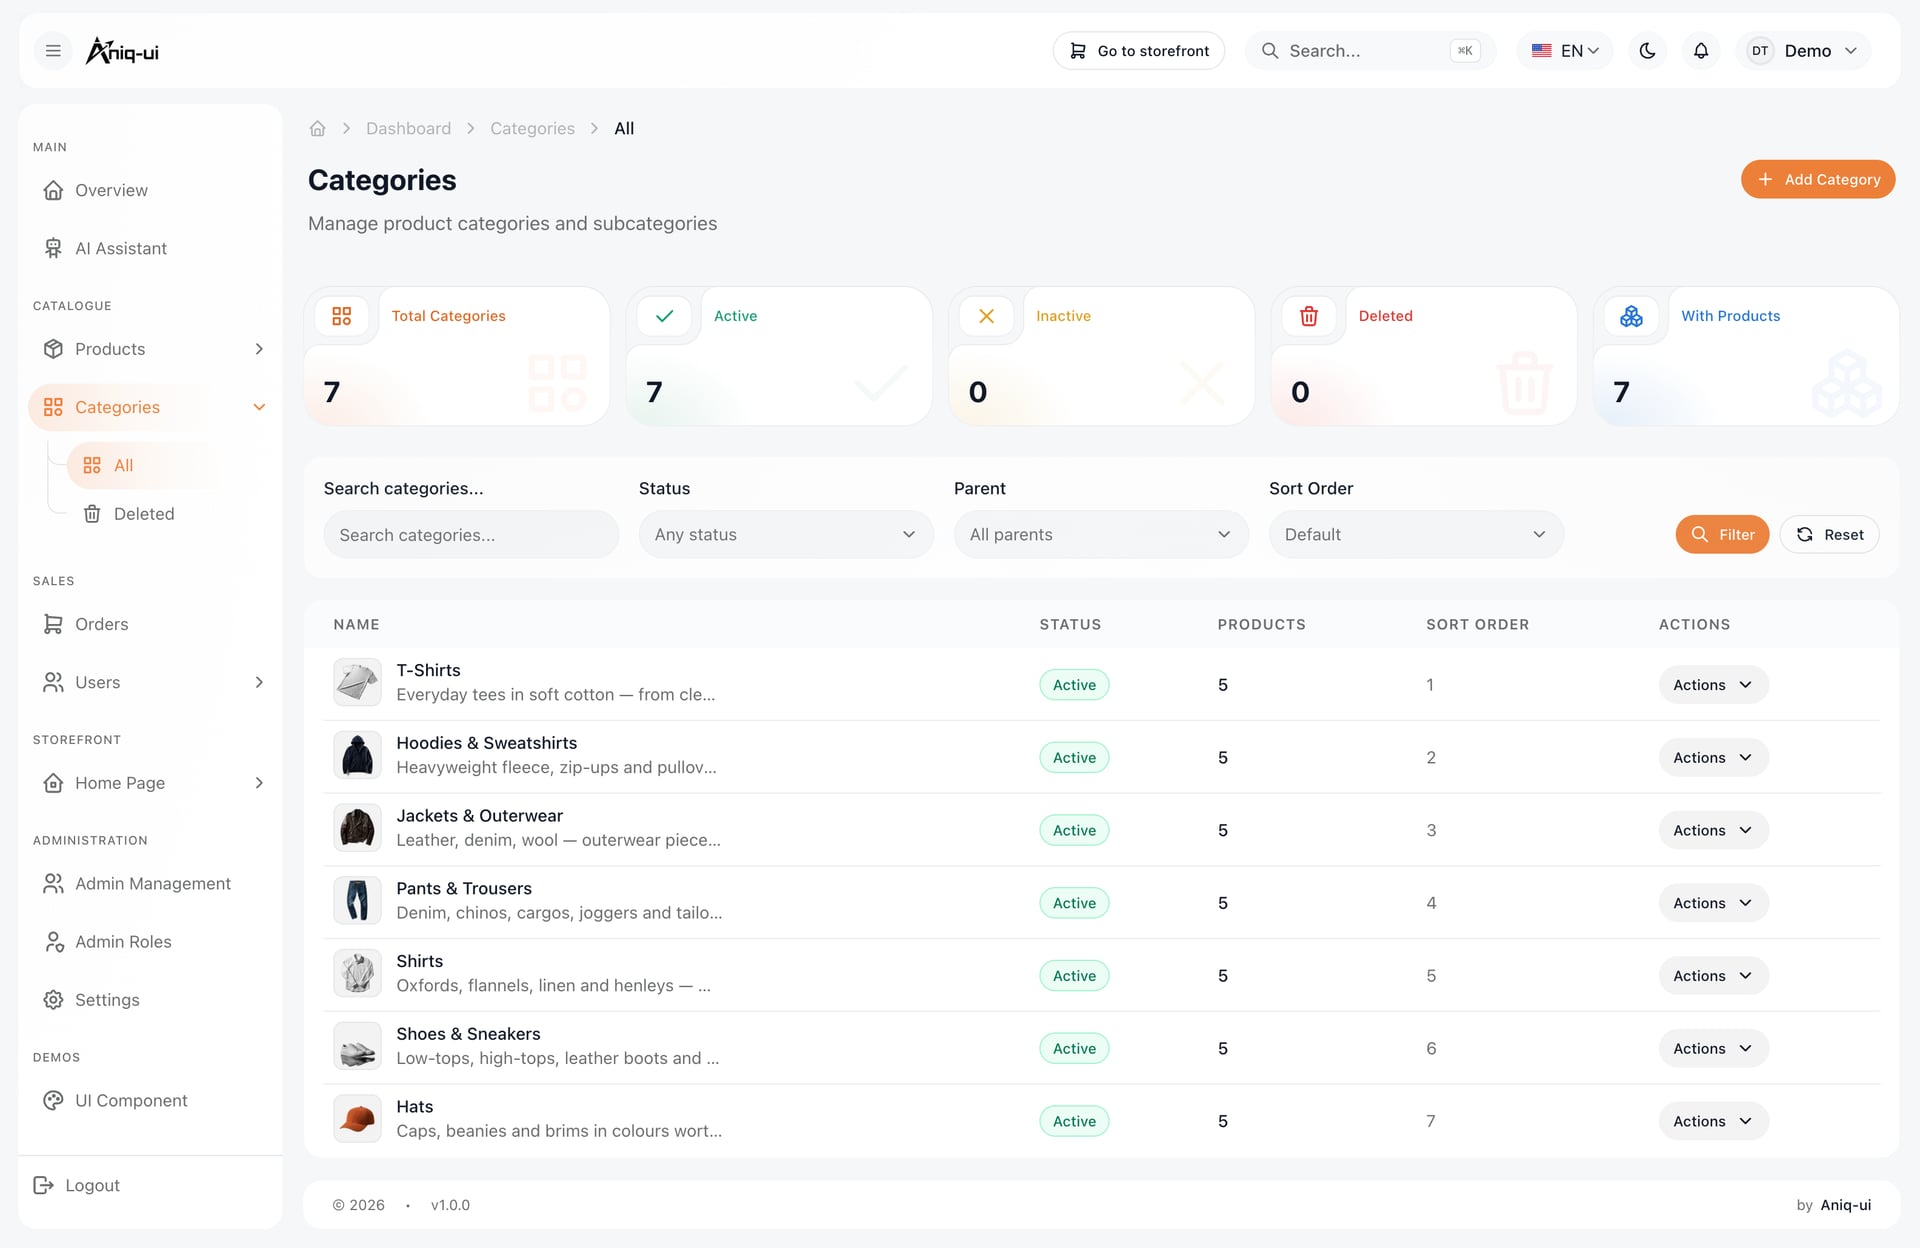
Task: Click the NAME column header
Action: [x=356, y=625]
